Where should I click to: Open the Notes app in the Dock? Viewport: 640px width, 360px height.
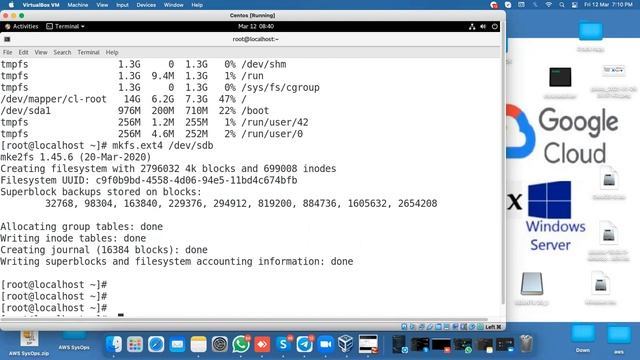(198, 344)
